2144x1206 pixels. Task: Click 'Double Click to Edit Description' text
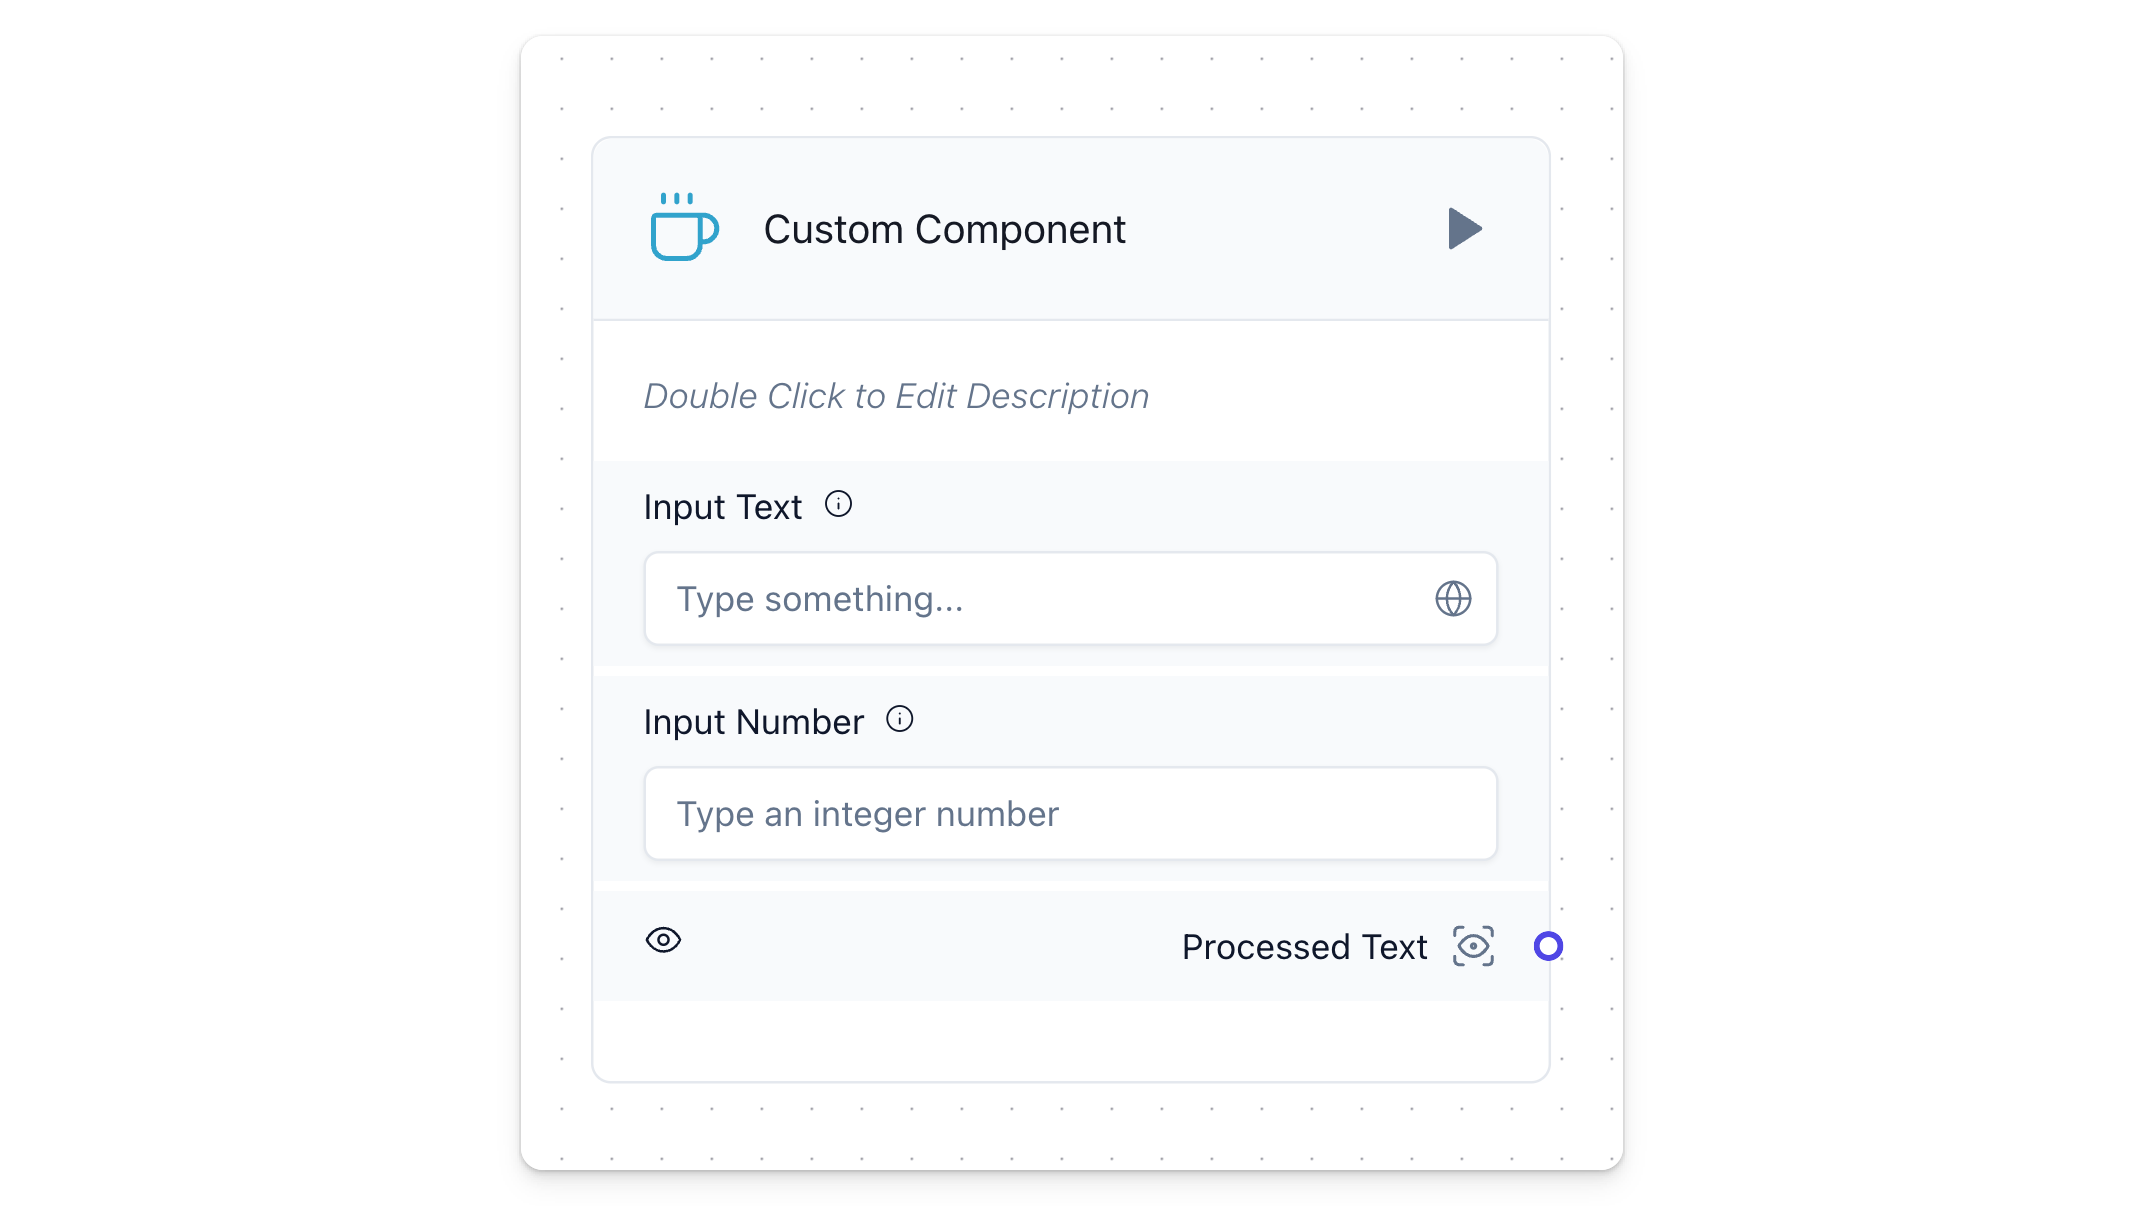click(896, 396)
